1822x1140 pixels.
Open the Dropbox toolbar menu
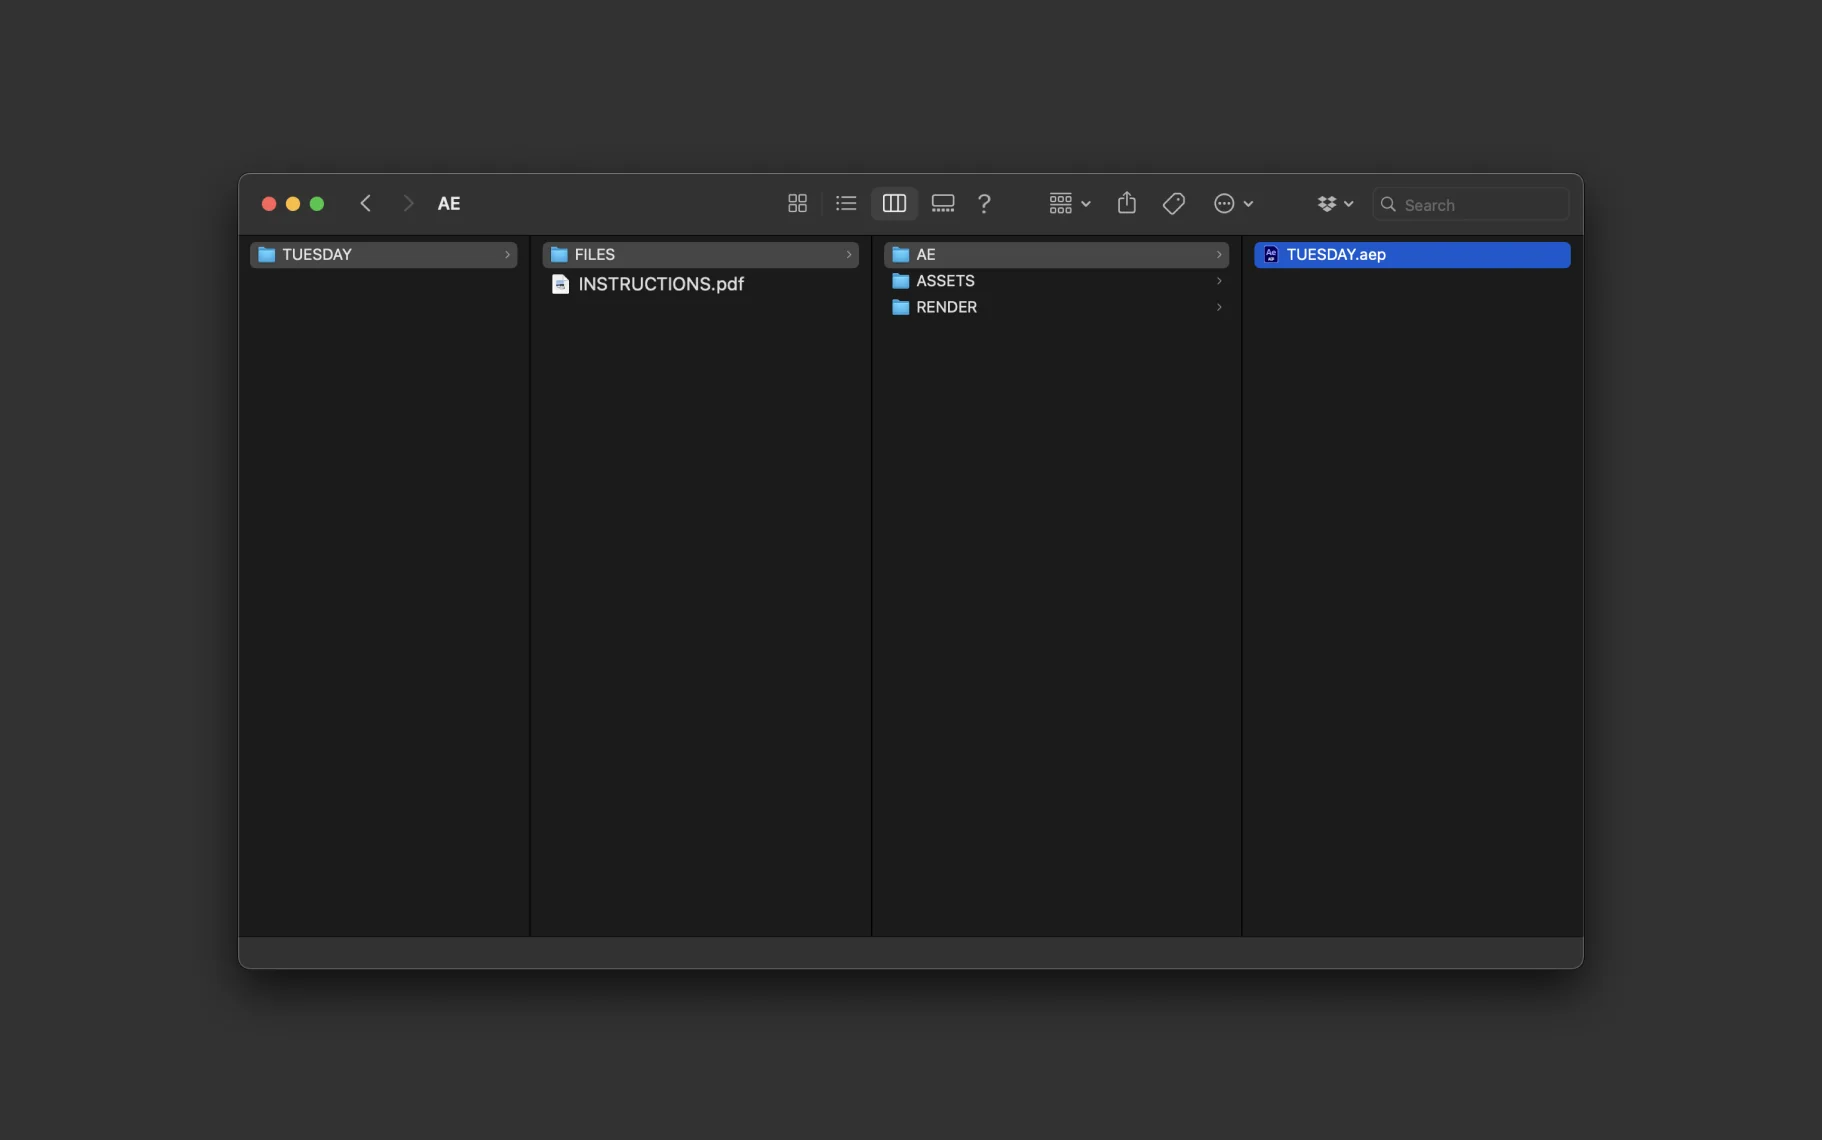1334,204
